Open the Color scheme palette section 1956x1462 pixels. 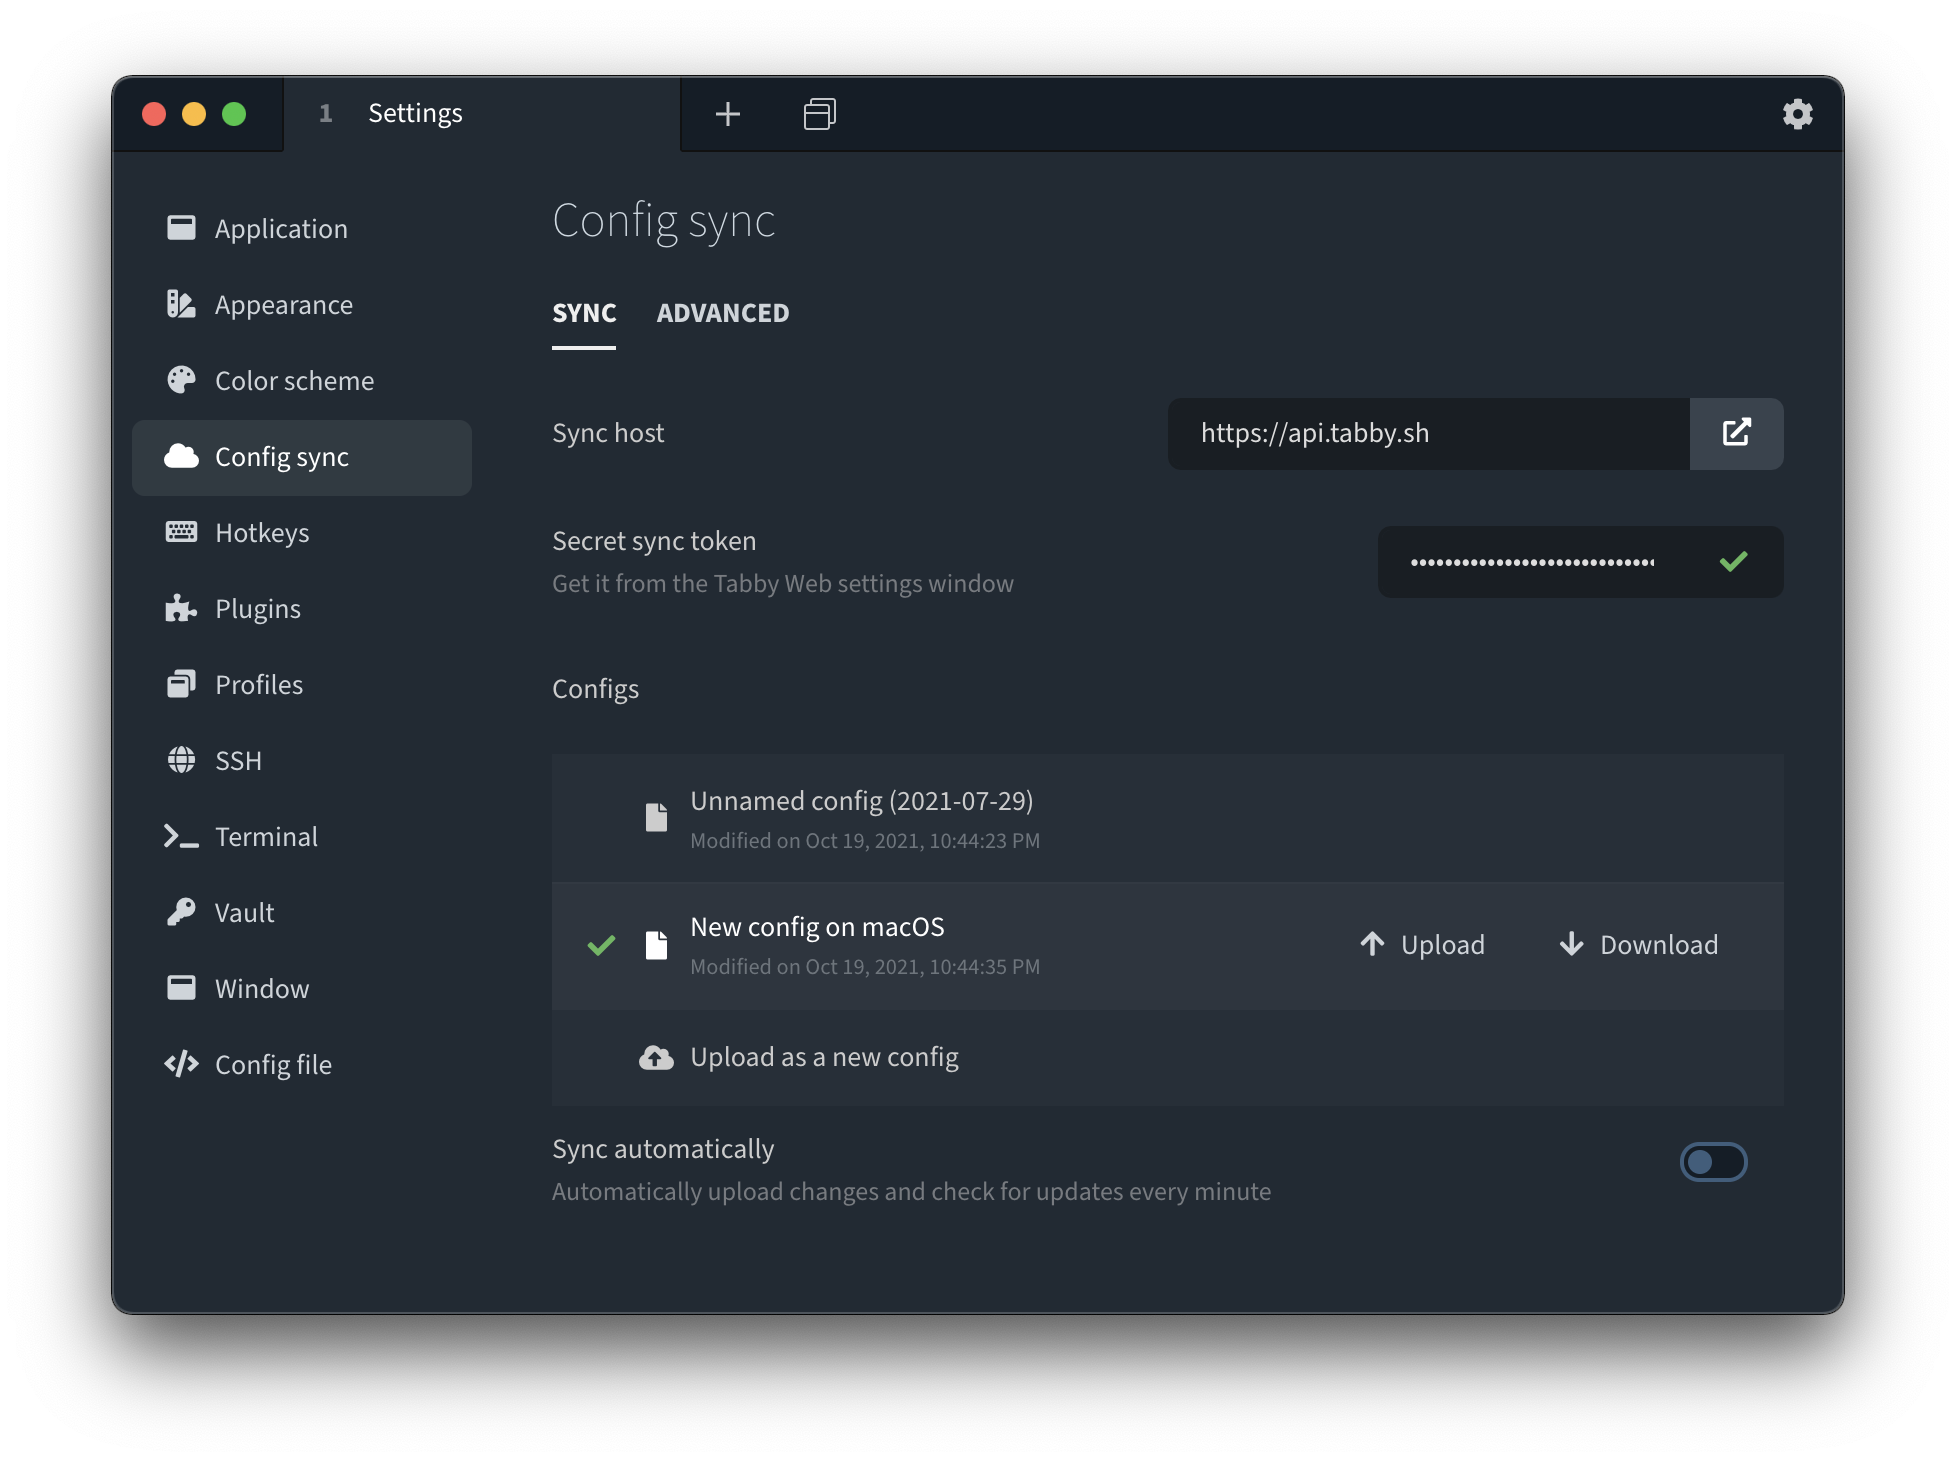tap(294, 381)
